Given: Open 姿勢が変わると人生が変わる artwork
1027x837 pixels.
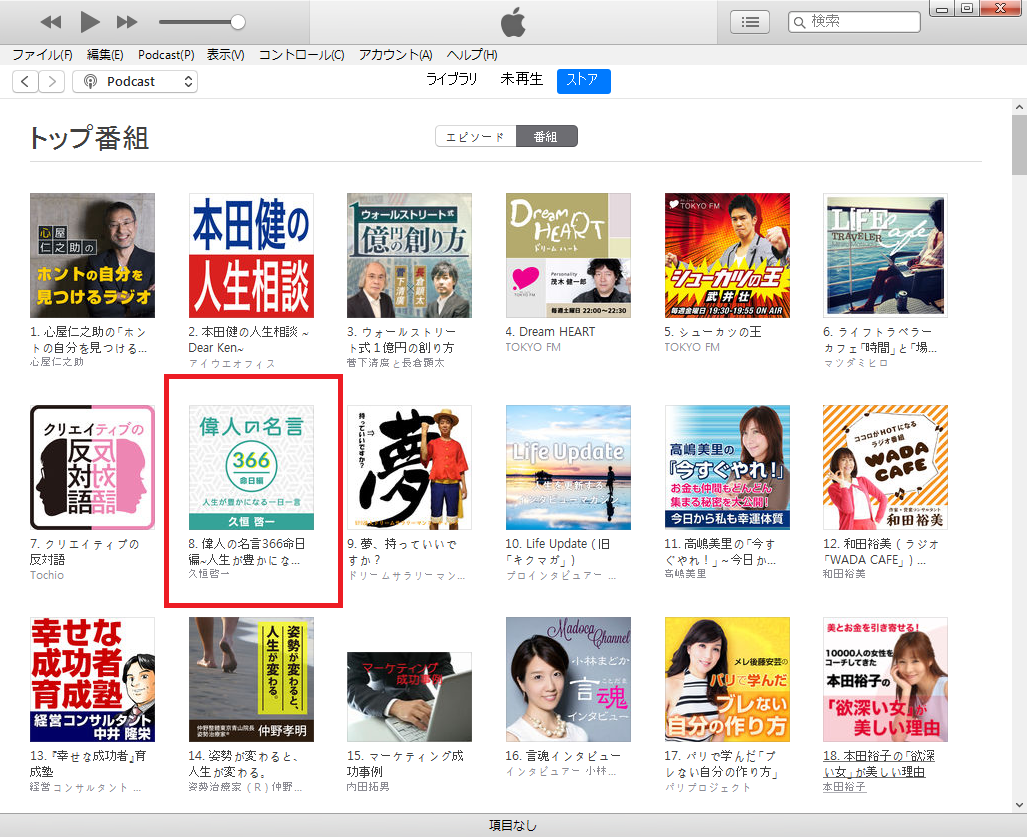Looking at the screenshot, I should (x=252, y=680).
